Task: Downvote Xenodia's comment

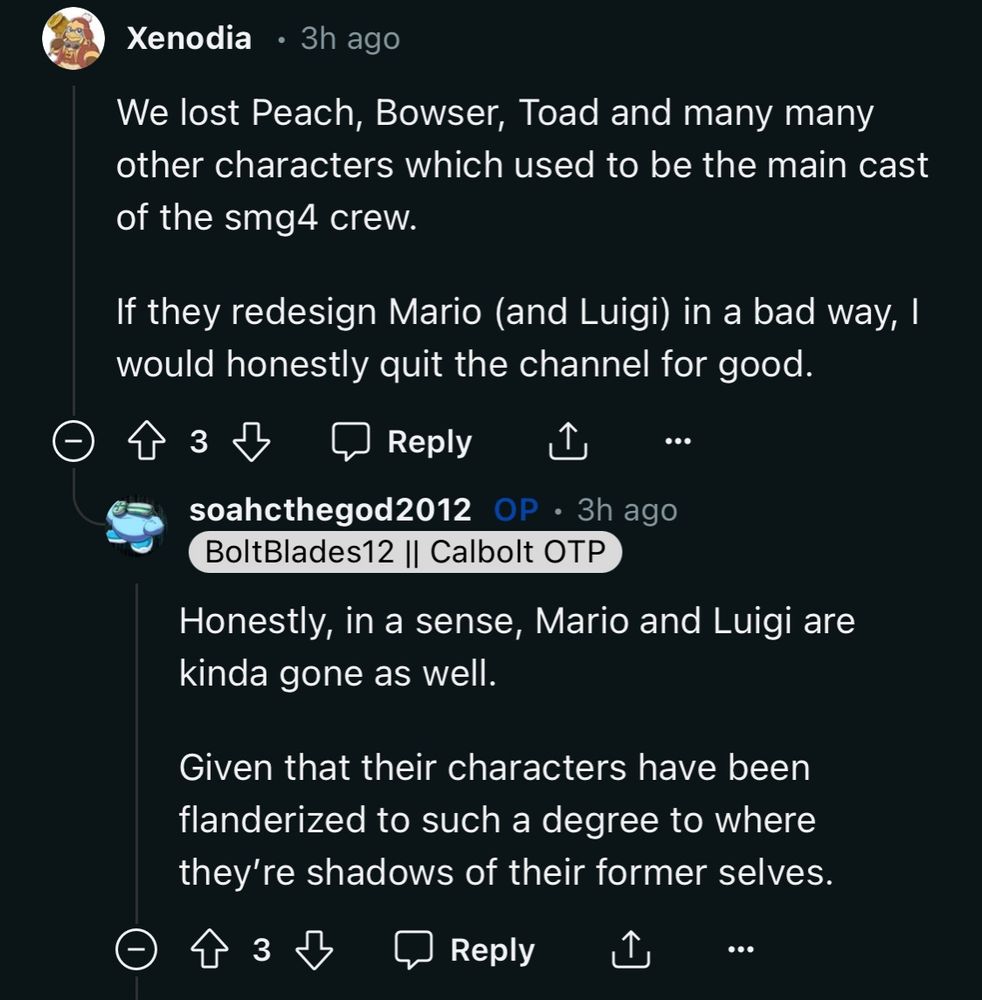Action: 251,441
